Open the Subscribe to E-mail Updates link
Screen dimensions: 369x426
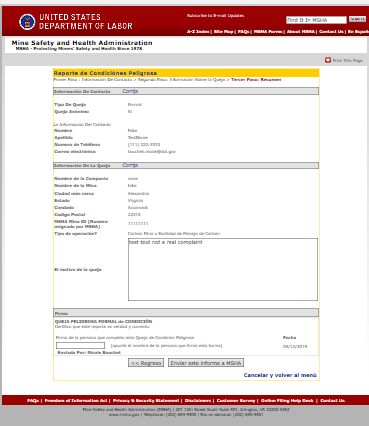coord(215,16)
